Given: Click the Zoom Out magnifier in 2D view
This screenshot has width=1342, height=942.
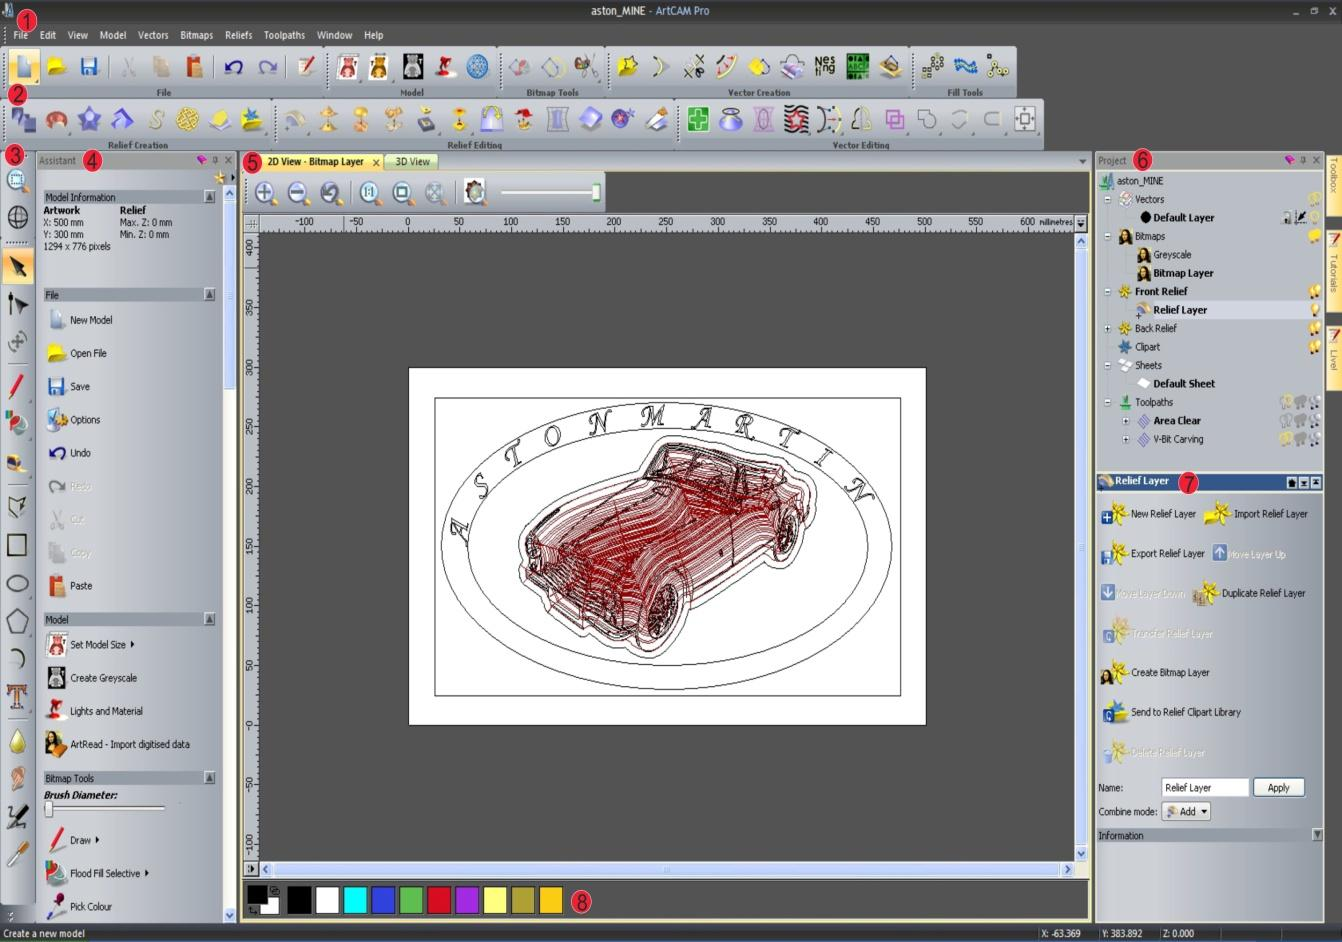Looking at the screenshot, I should click(298, 193).
